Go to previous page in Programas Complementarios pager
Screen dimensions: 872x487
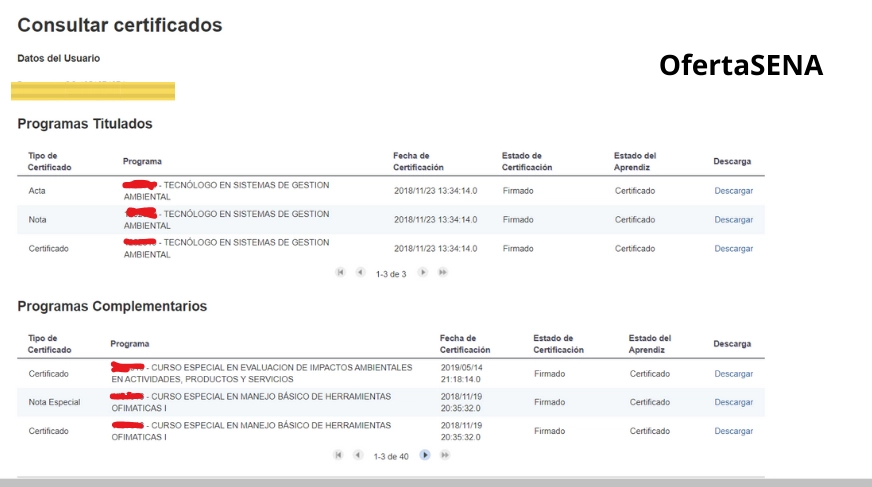(358, 455)
